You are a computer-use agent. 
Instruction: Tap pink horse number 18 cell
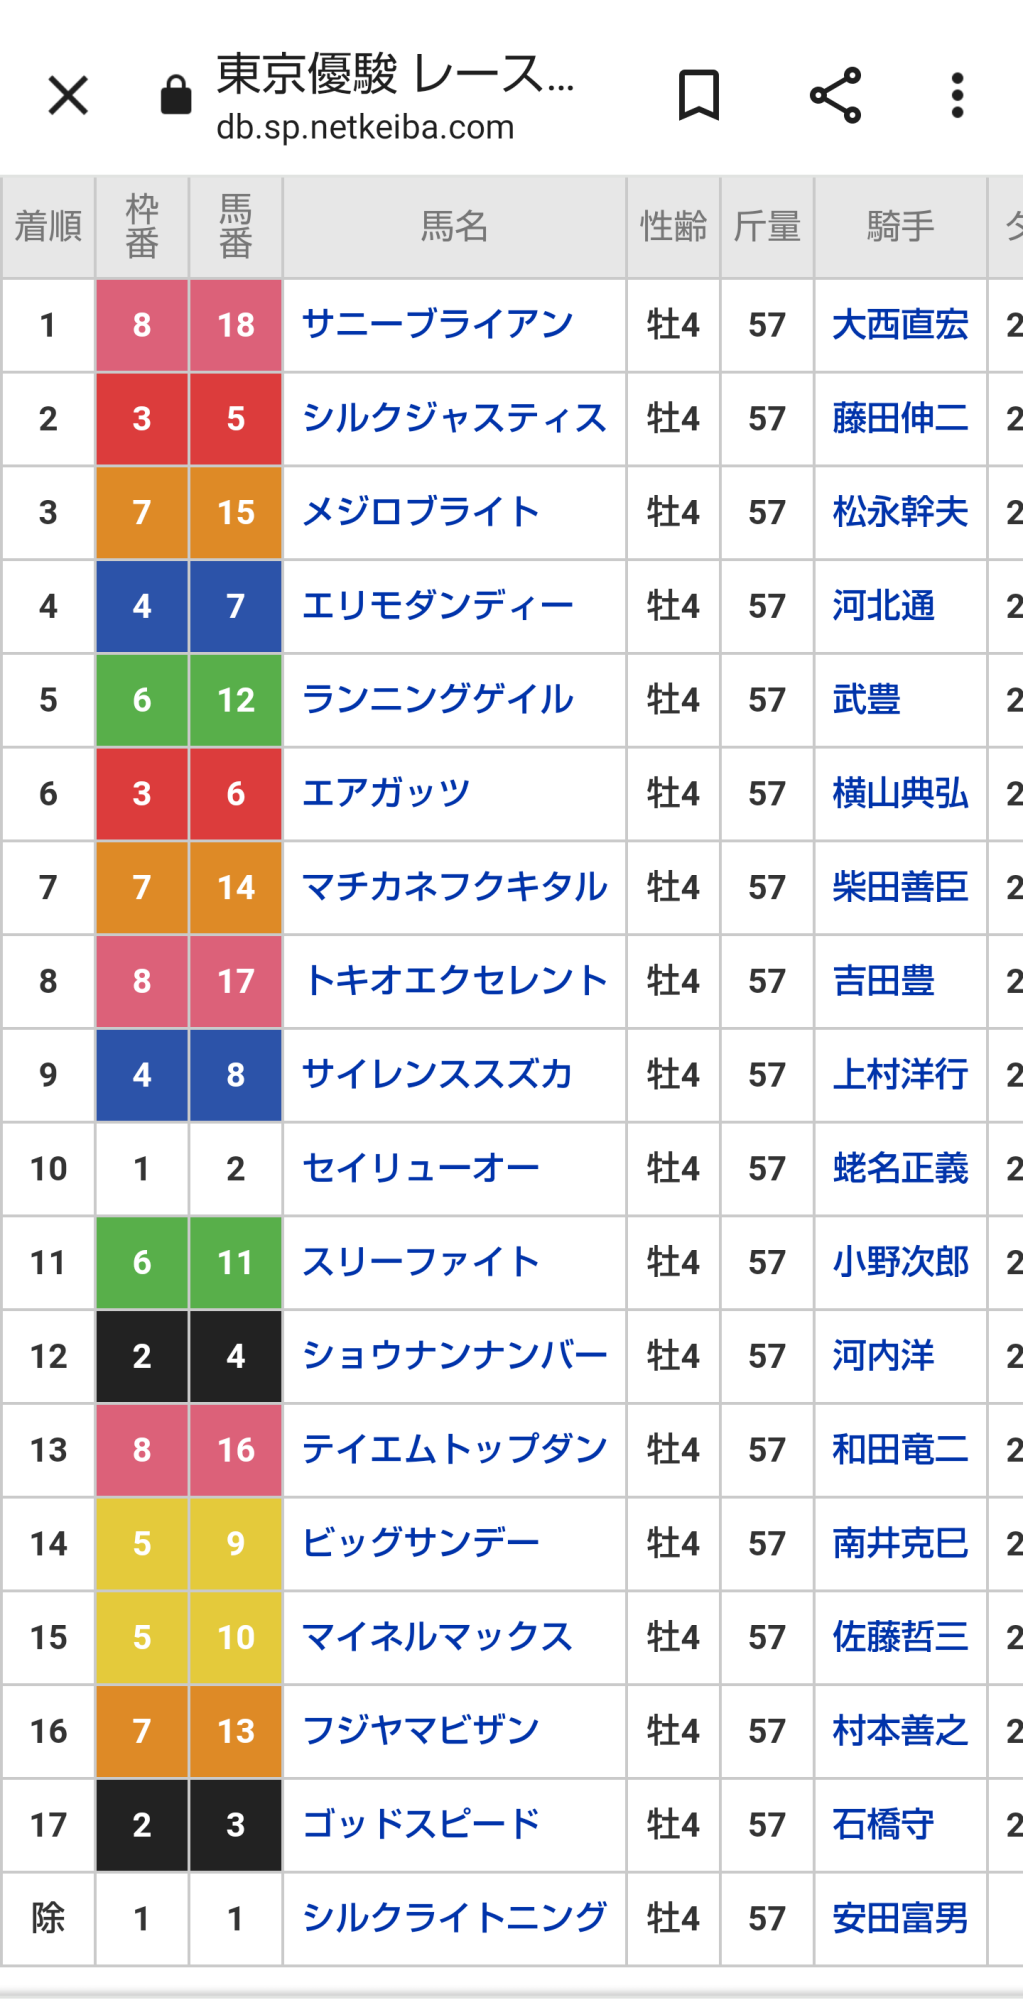click(236, 325)
